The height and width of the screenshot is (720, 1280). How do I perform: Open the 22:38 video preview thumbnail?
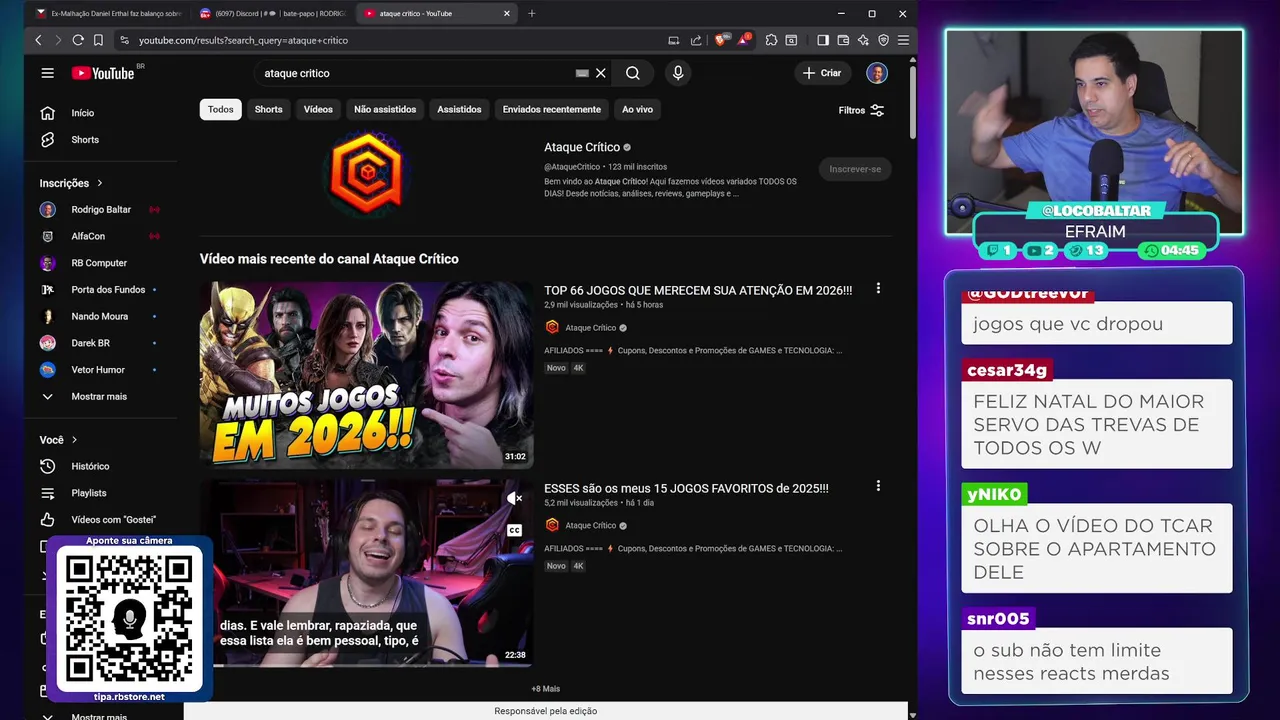366,573
